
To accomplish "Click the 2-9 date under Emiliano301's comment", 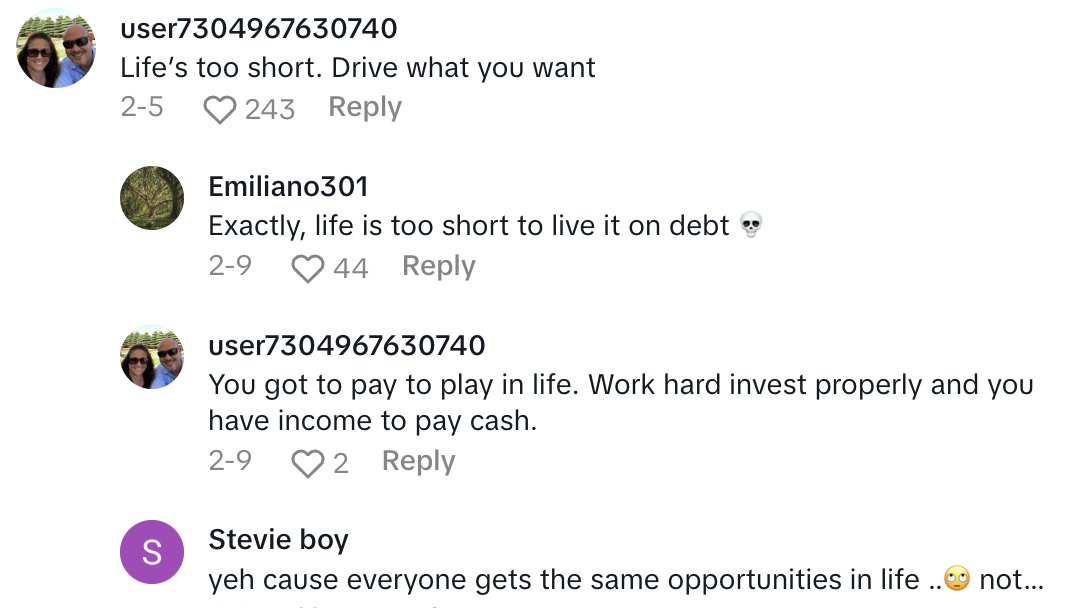I will (230, 266).
